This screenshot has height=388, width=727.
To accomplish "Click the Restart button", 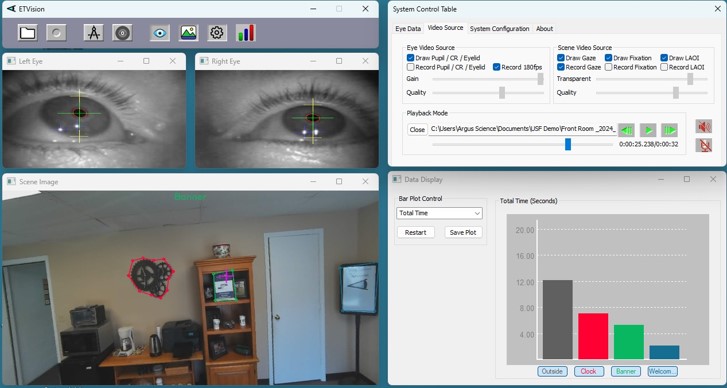I will pyautogui.click(x=415, y=232).
